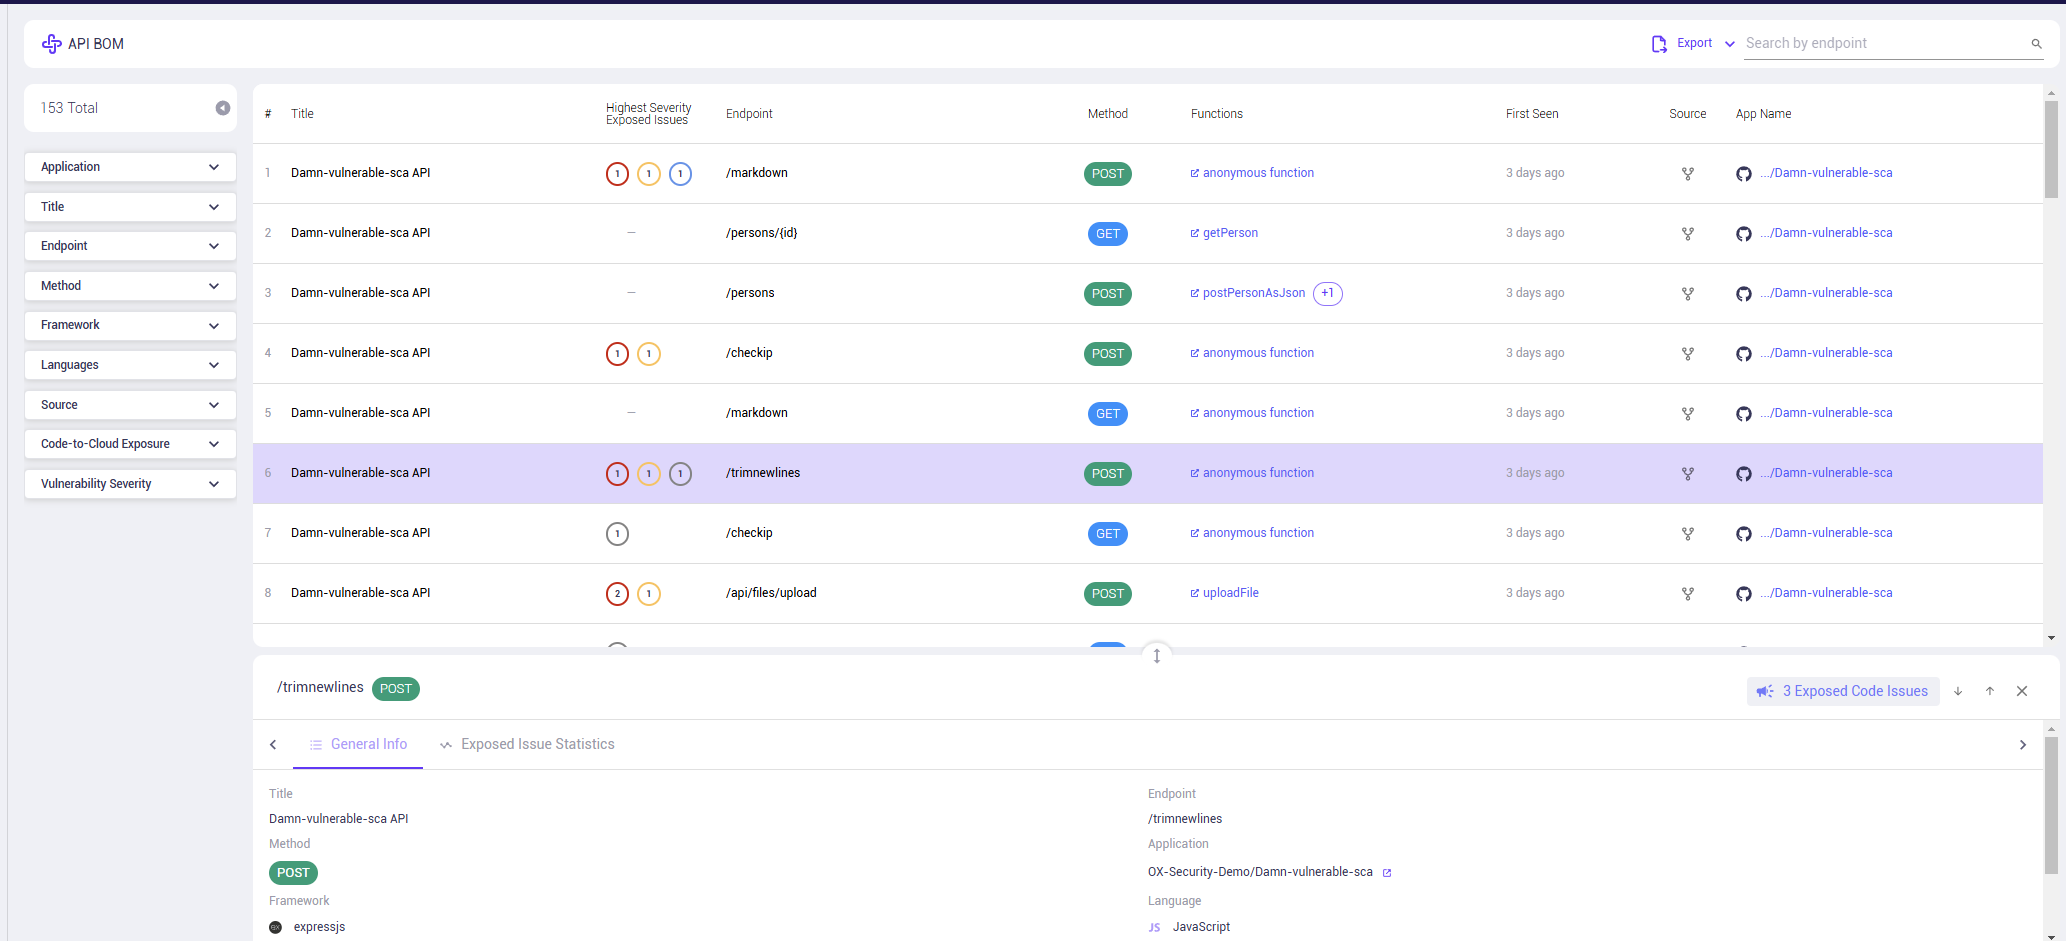Open the 3 Exposed Code Issues button
Screen dimensions: 2066x941
click(1843, 691)
